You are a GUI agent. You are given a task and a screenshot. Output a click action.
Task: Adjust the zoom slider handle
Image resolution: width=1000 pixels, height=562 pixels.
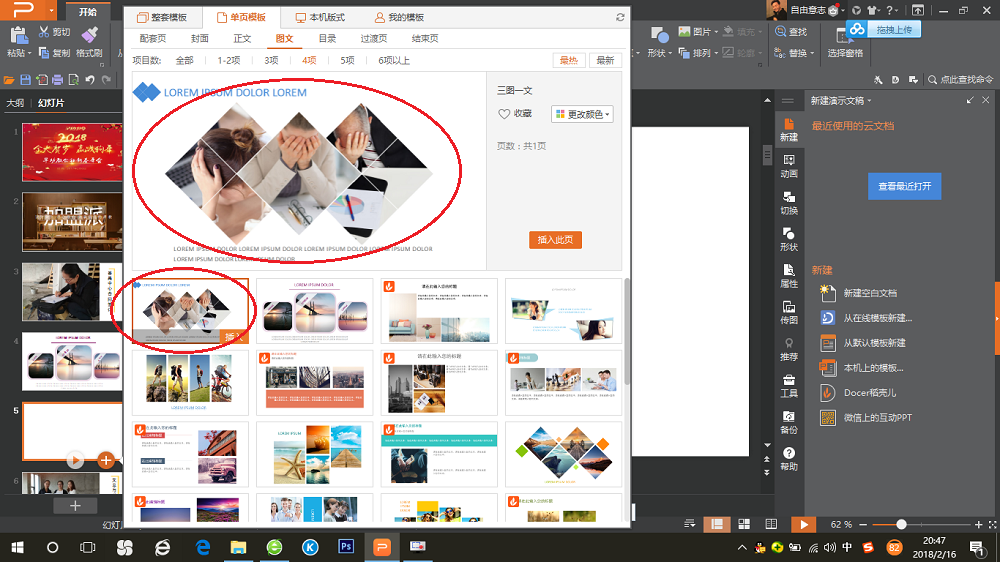(901, 524)
